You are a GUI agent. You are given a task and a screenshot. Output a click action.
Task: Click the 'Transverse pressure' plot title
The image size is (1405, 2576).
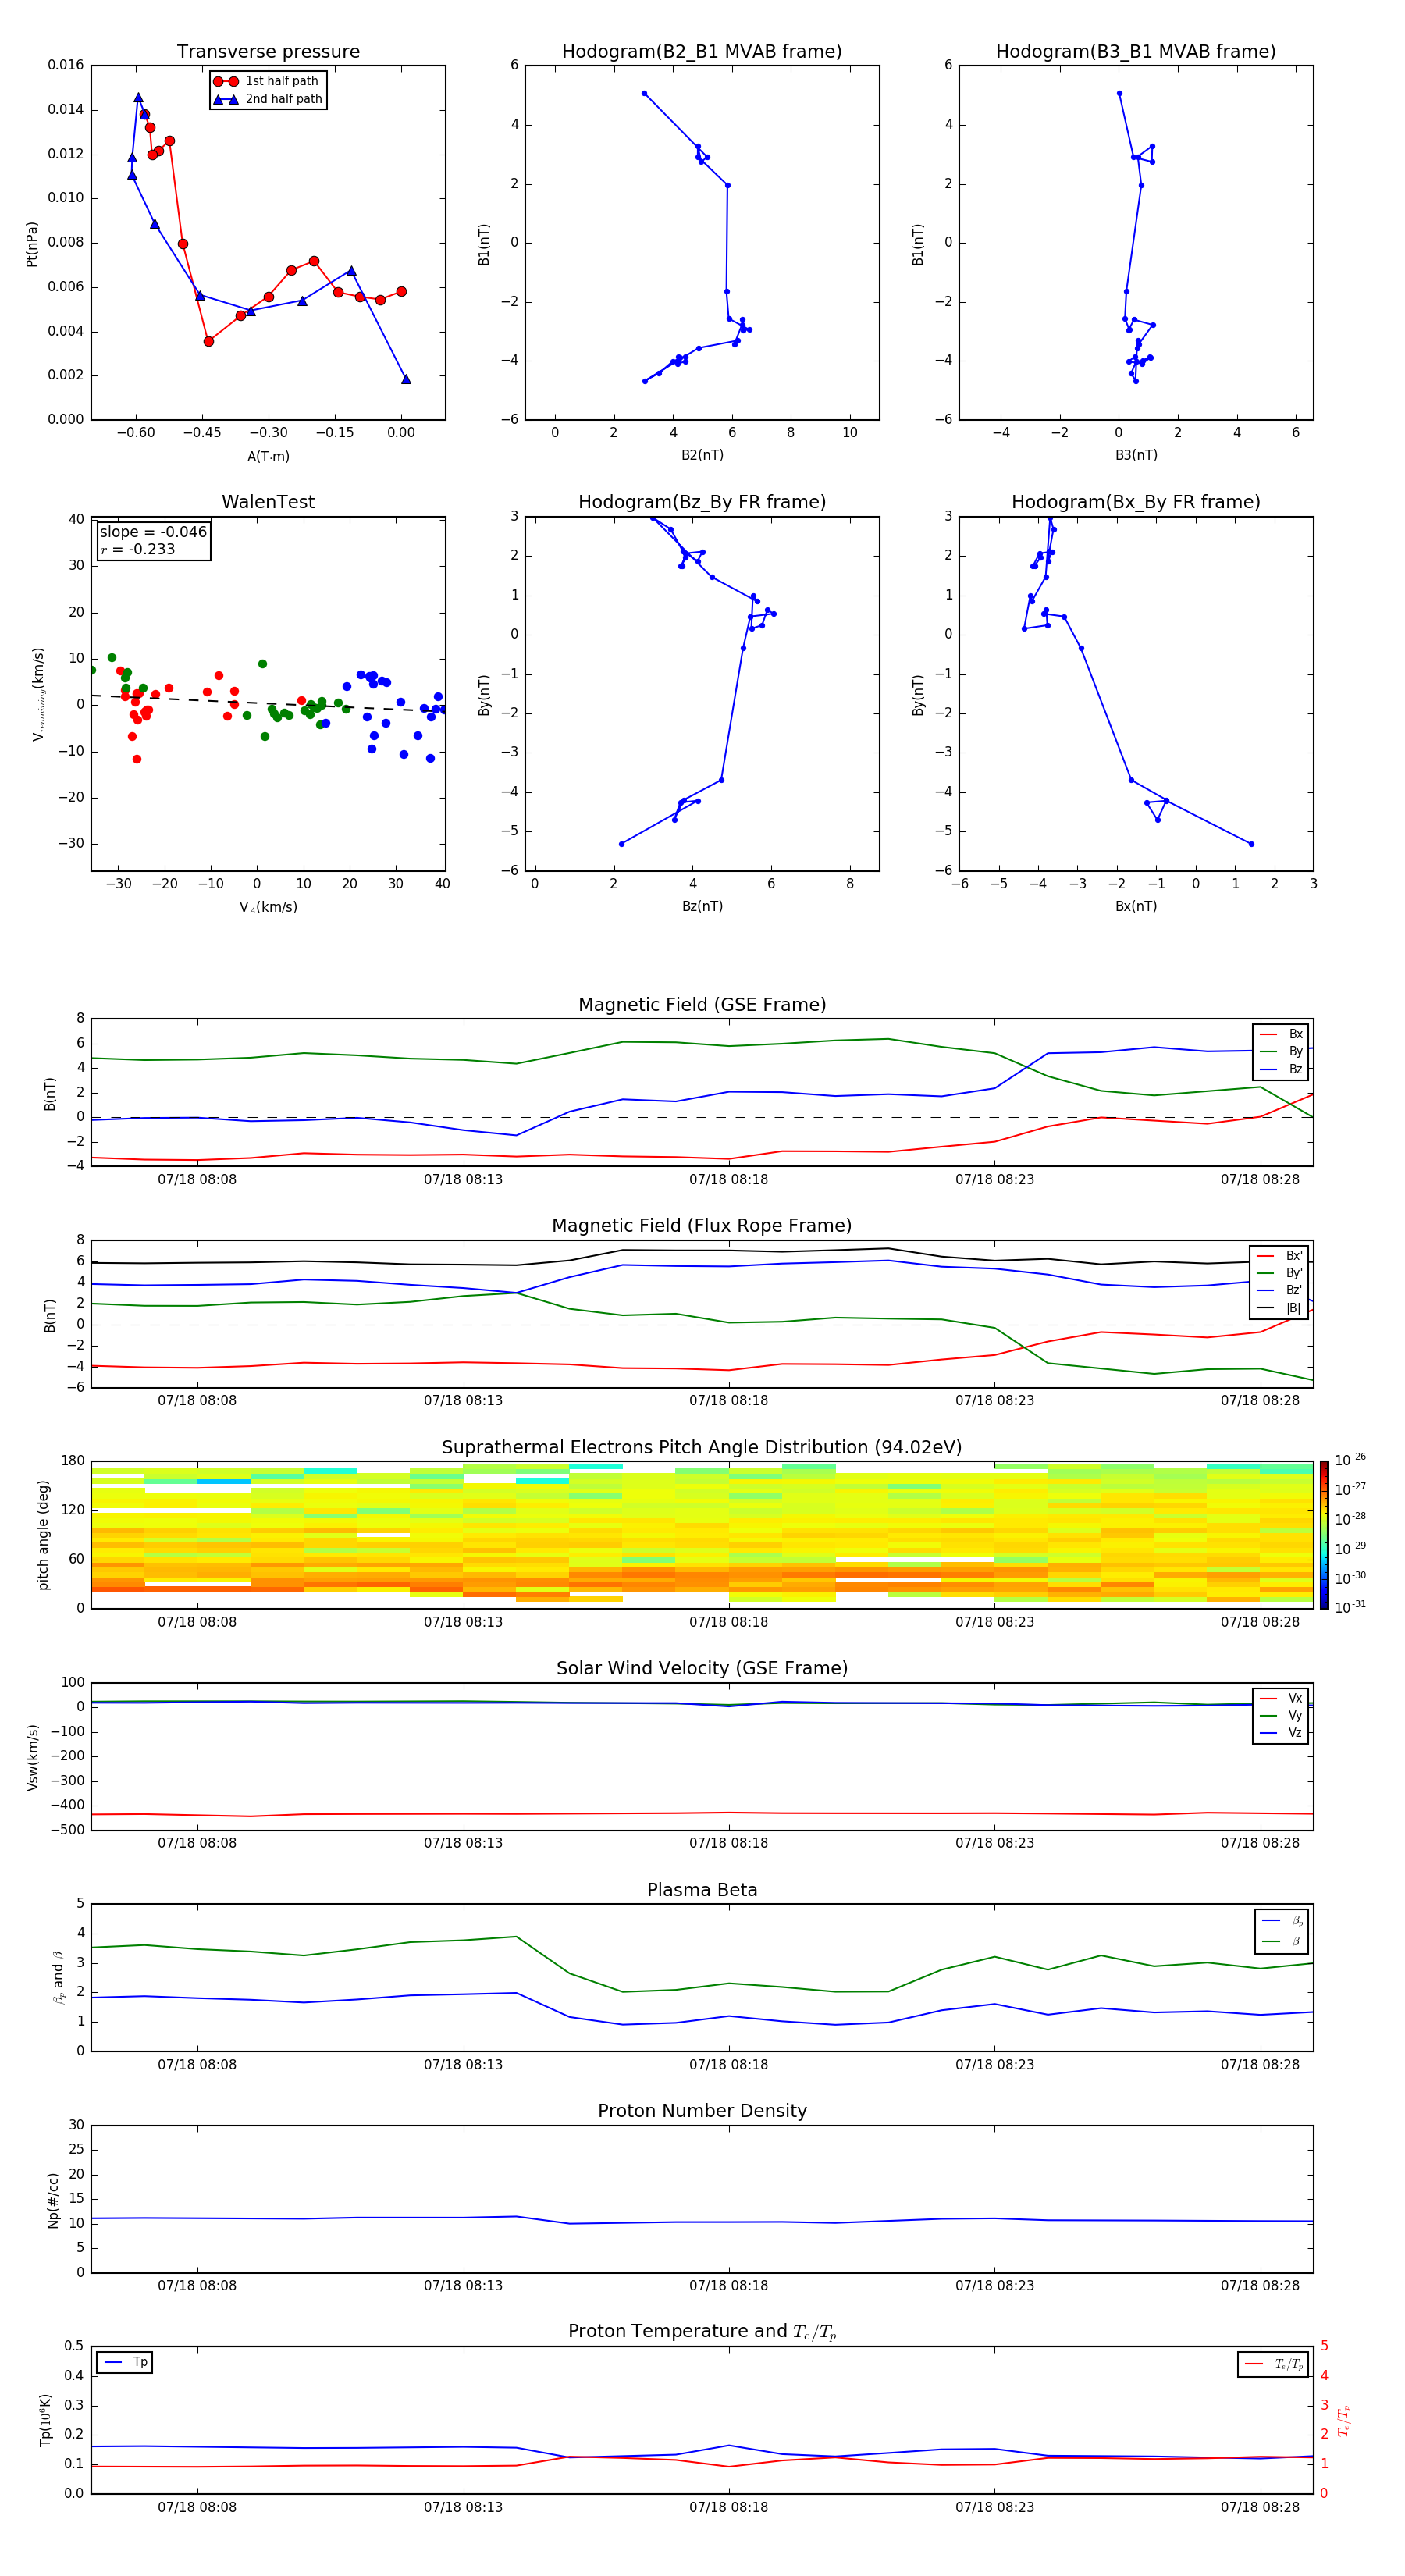coord(268,52)
